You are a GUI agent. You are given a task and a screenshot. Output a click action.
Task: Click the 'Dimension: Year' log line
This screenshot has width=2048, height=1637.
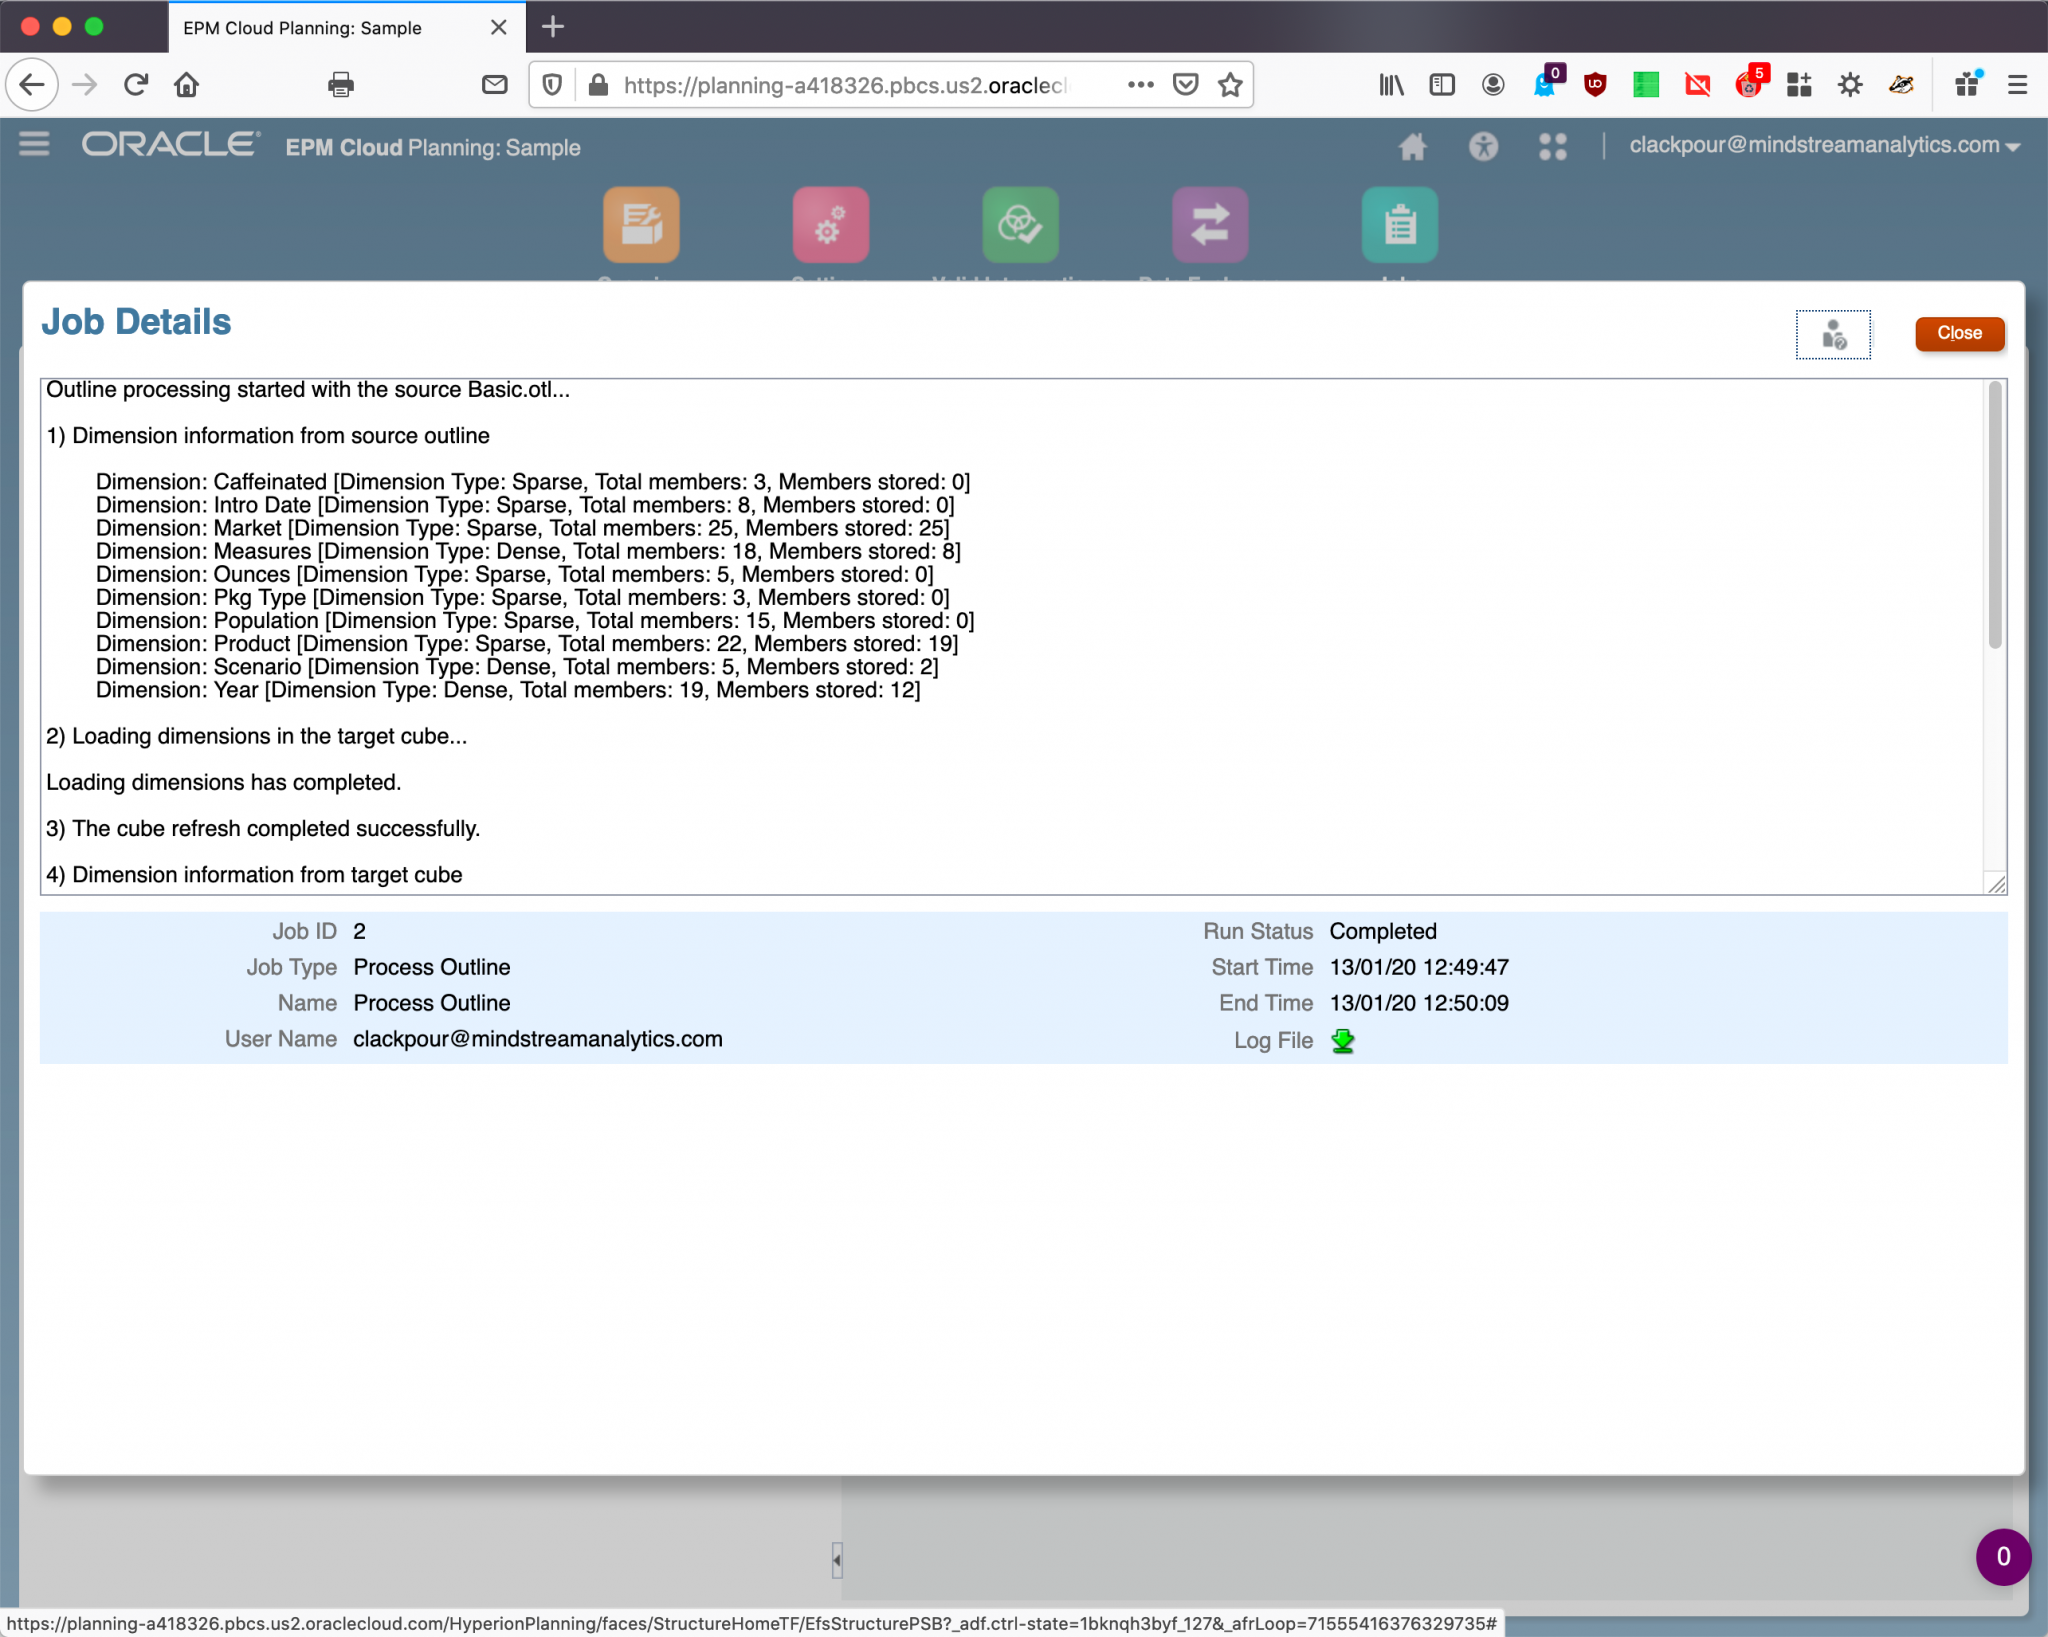point(508,690)
